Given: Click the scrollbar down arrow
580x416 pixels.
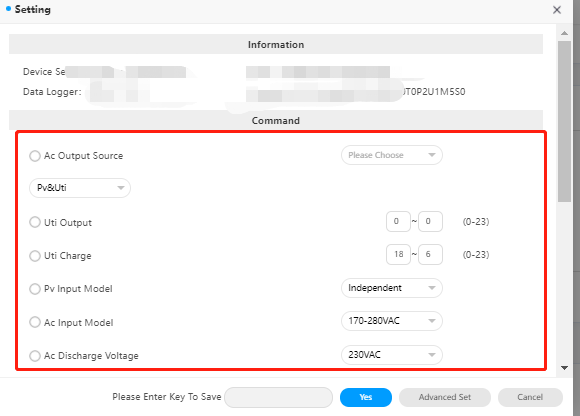Looking at the screenshot, I should click(564, 368).
